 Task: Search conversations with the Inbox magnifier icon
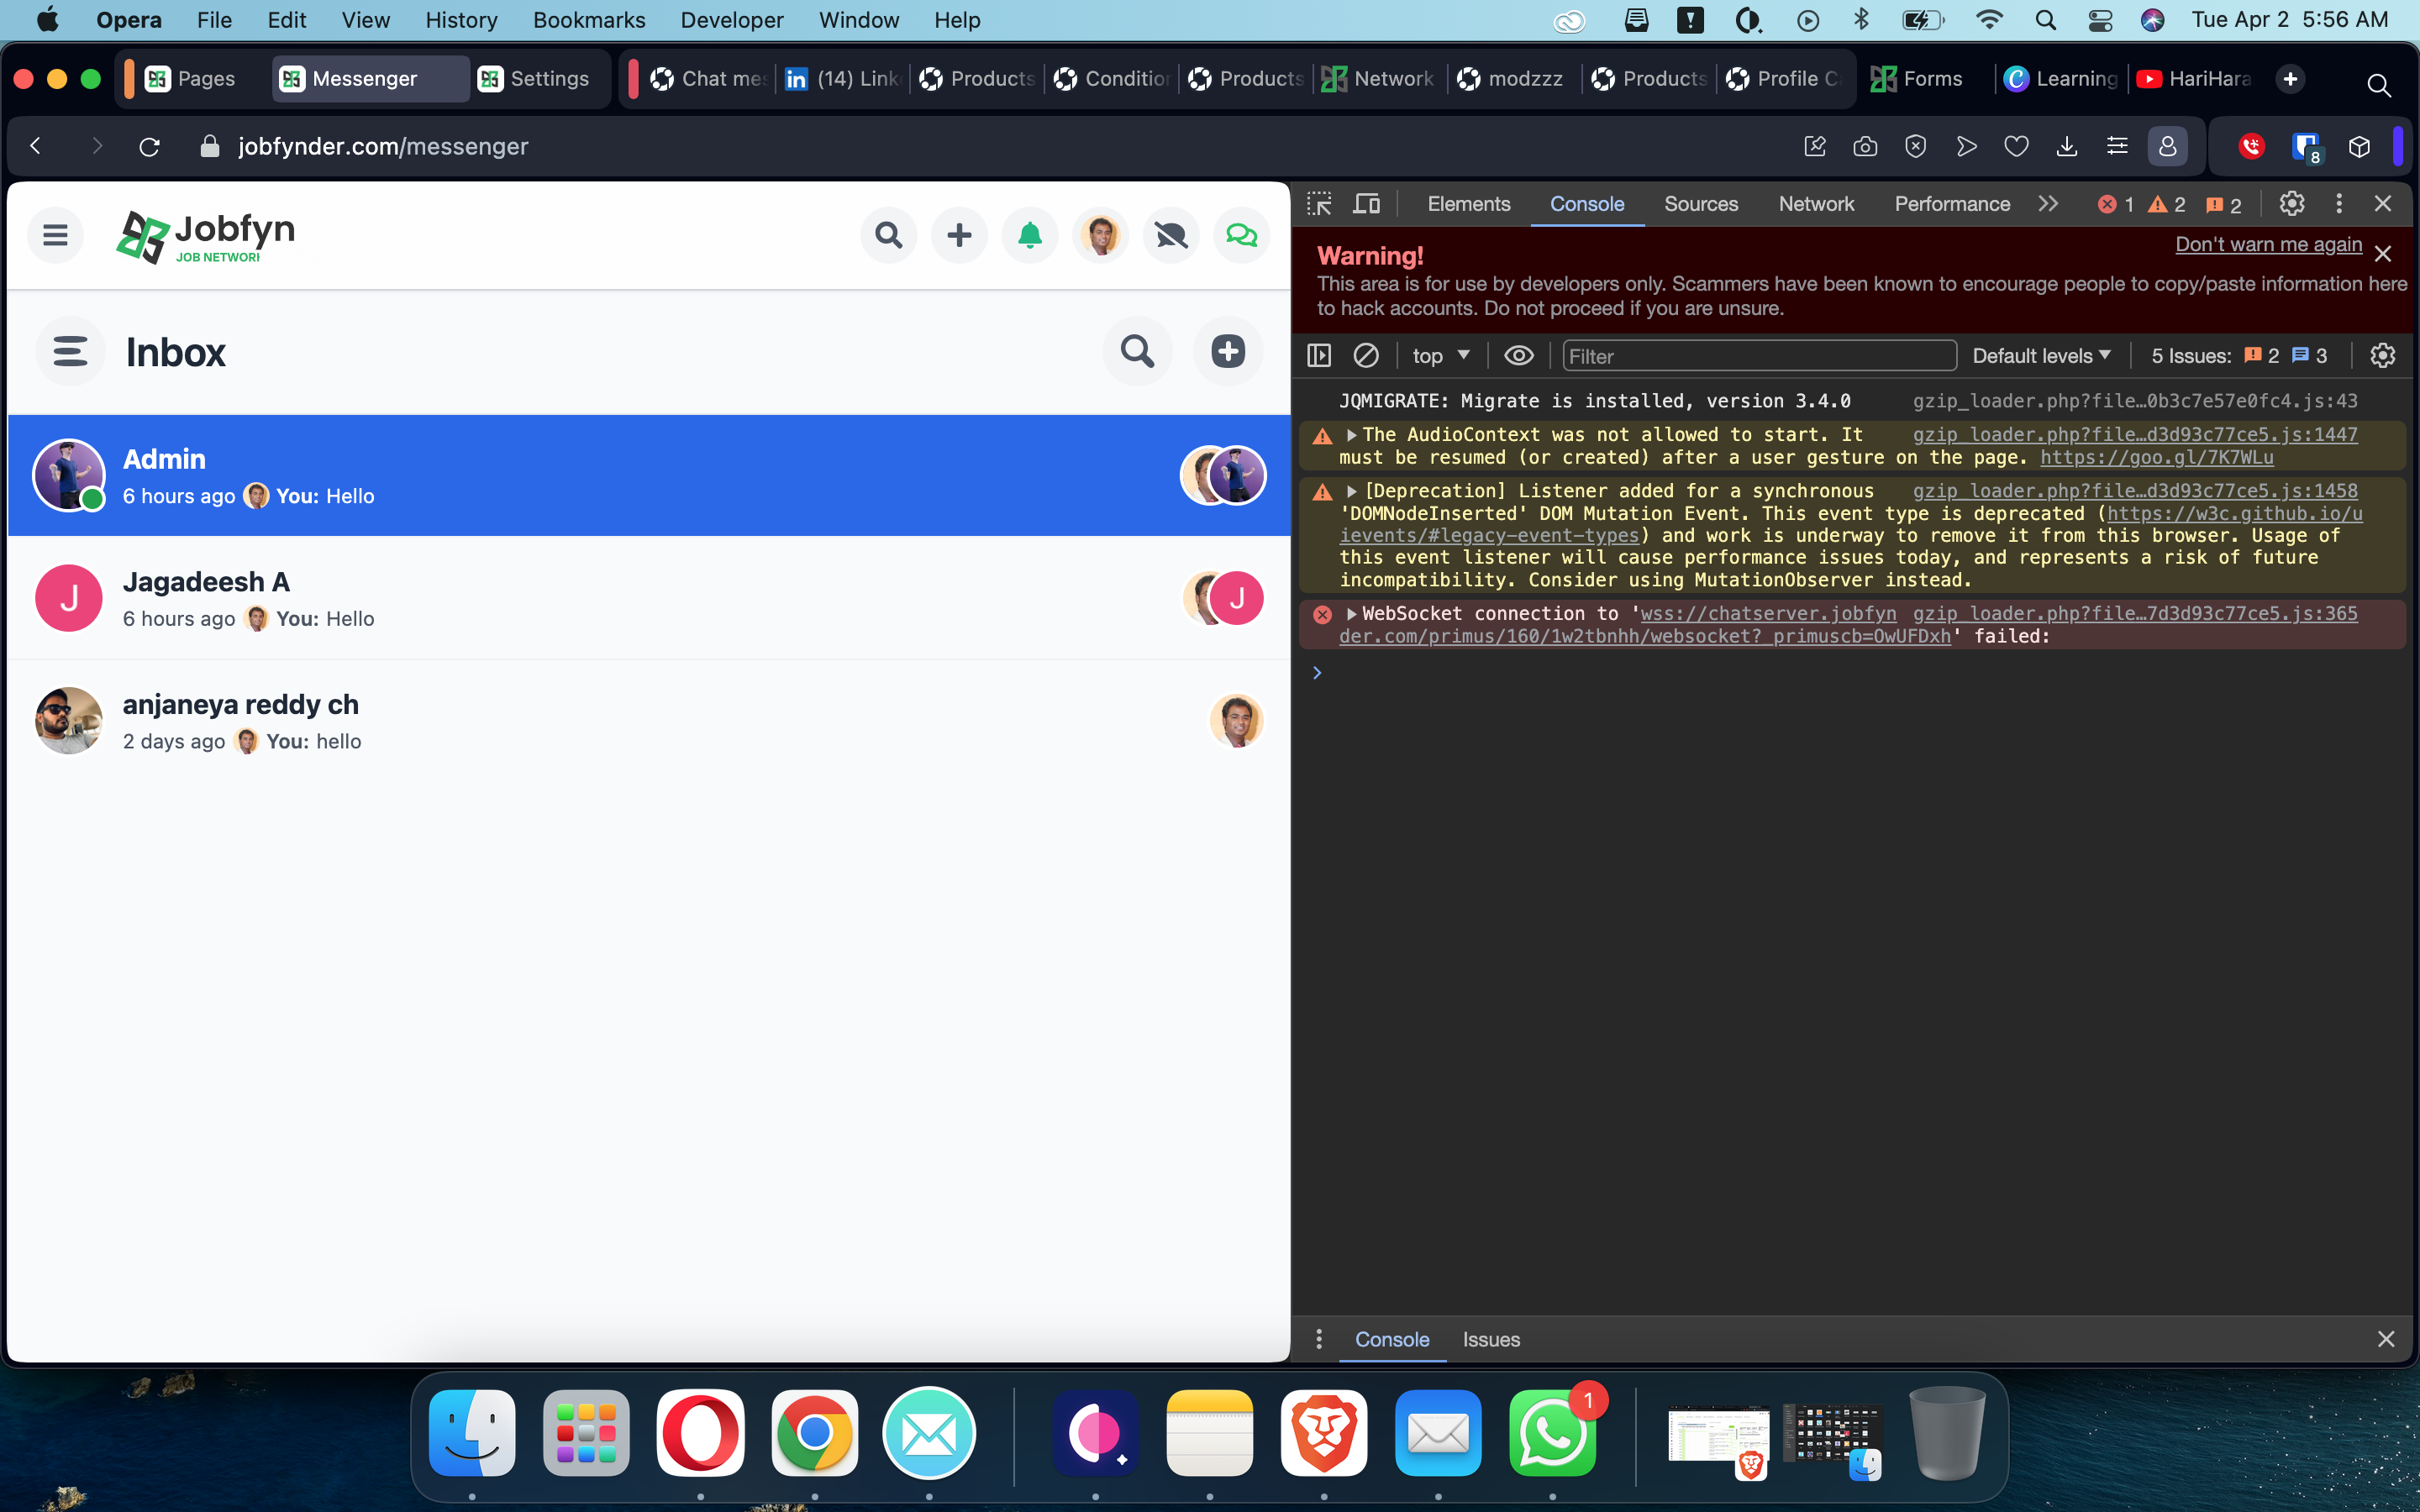coord(1137,351)
